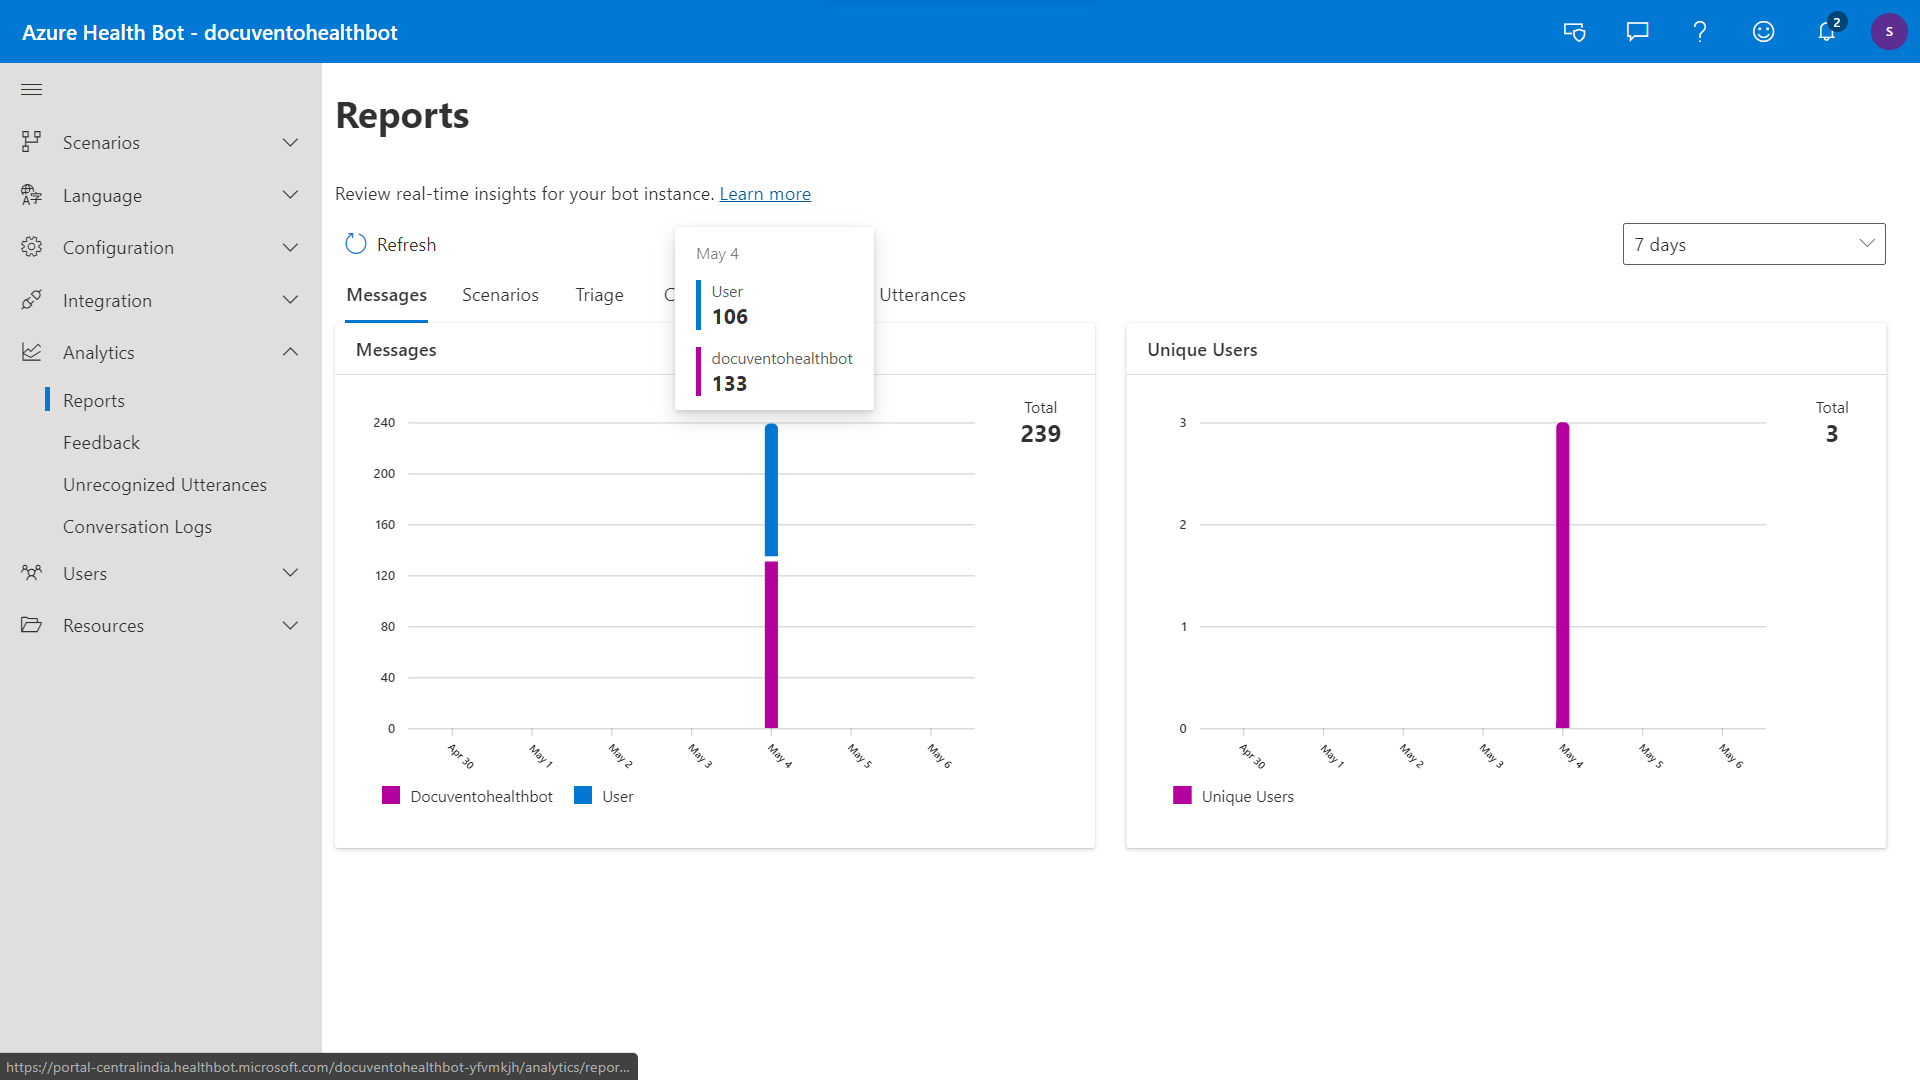The width and height of the screenshot is (1920, 1080).
Task: Click the smiley feedback icon
Action: [1763, 32]
